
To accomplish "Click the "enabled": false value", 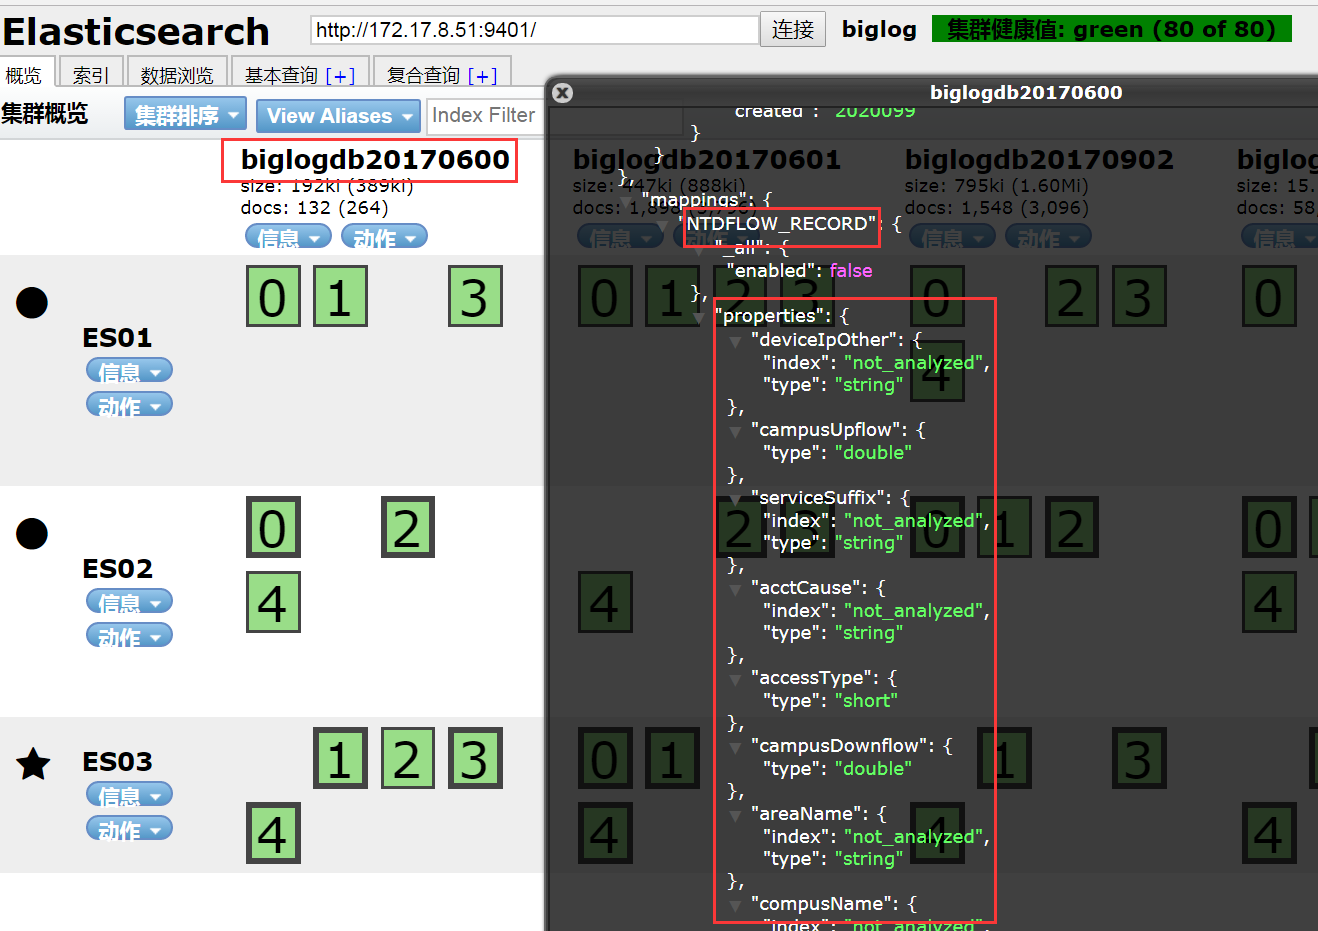I will coord(851,271).
